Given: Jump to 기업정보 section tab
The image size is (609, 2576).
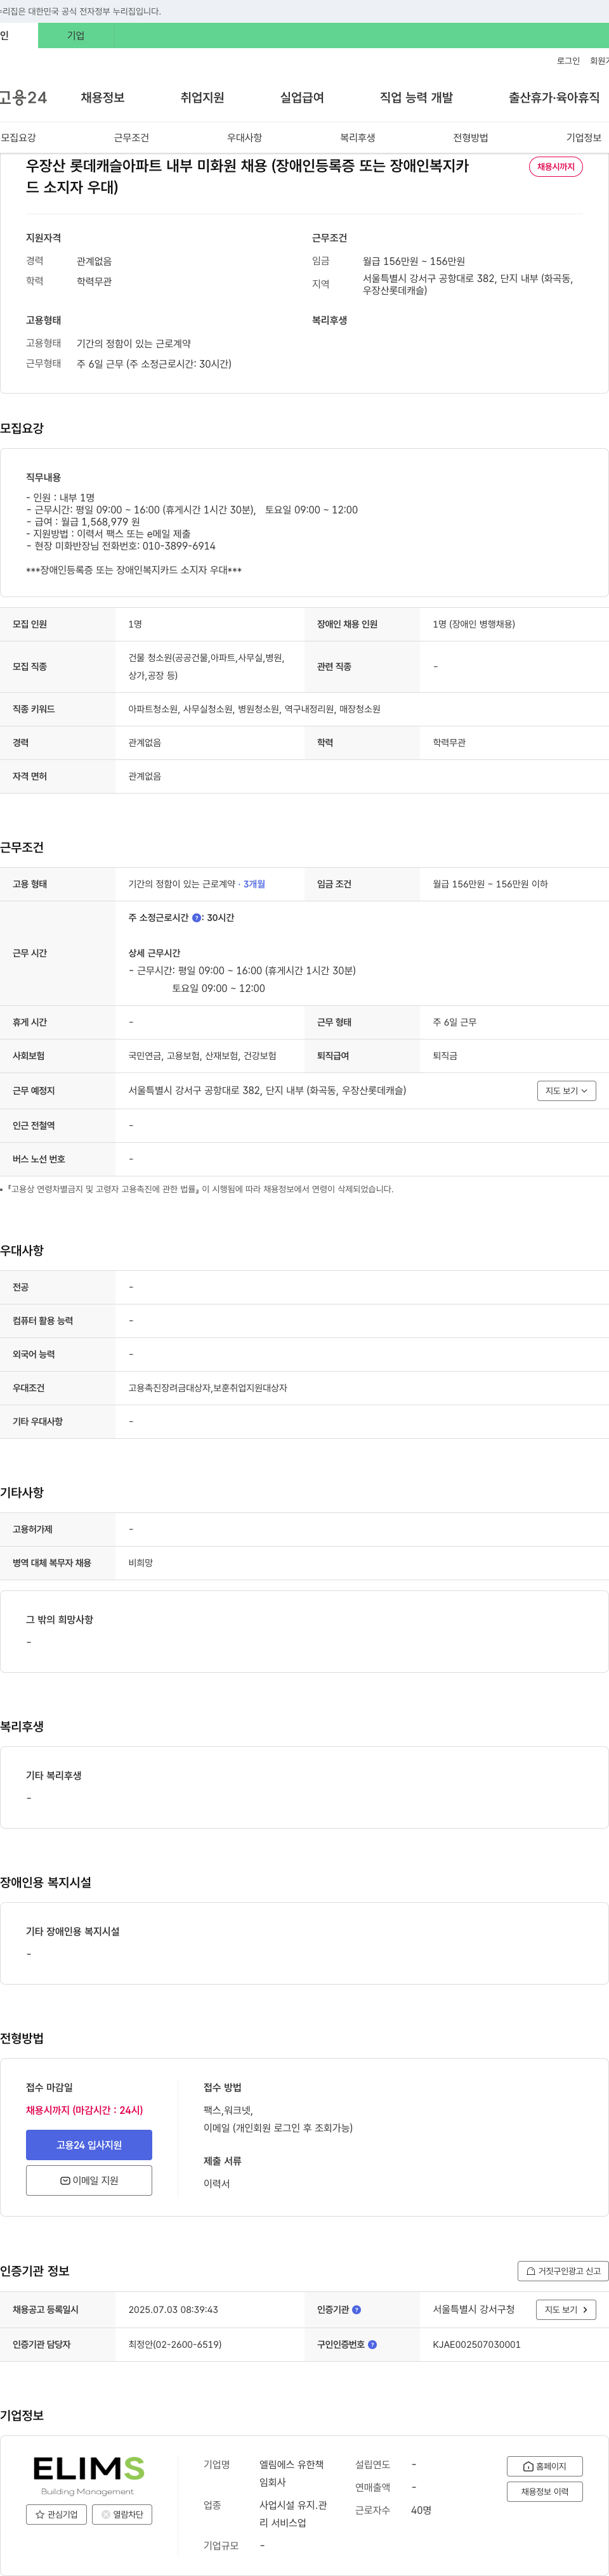Looking at the screenshot, I should point(584,137).
